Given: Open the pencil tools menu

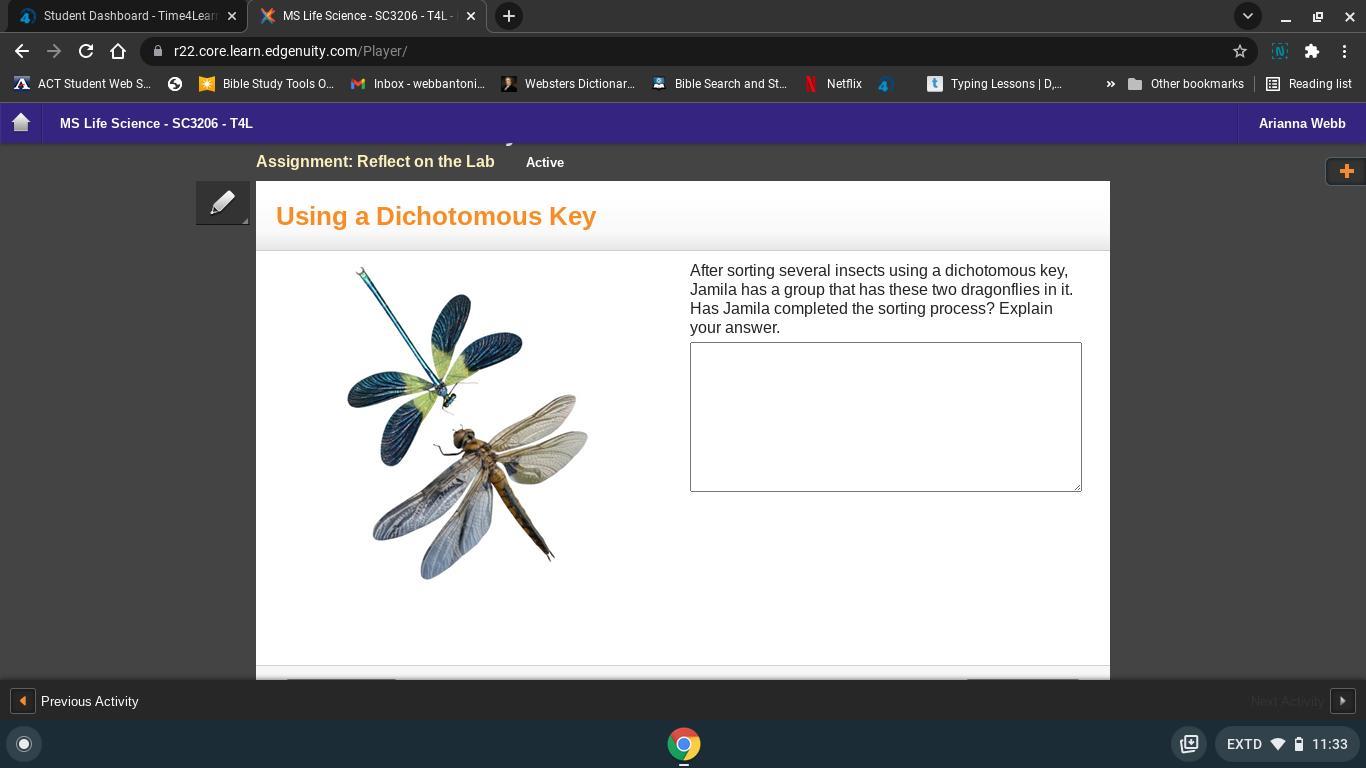Looking at the screenshot, I should point(222,203).
